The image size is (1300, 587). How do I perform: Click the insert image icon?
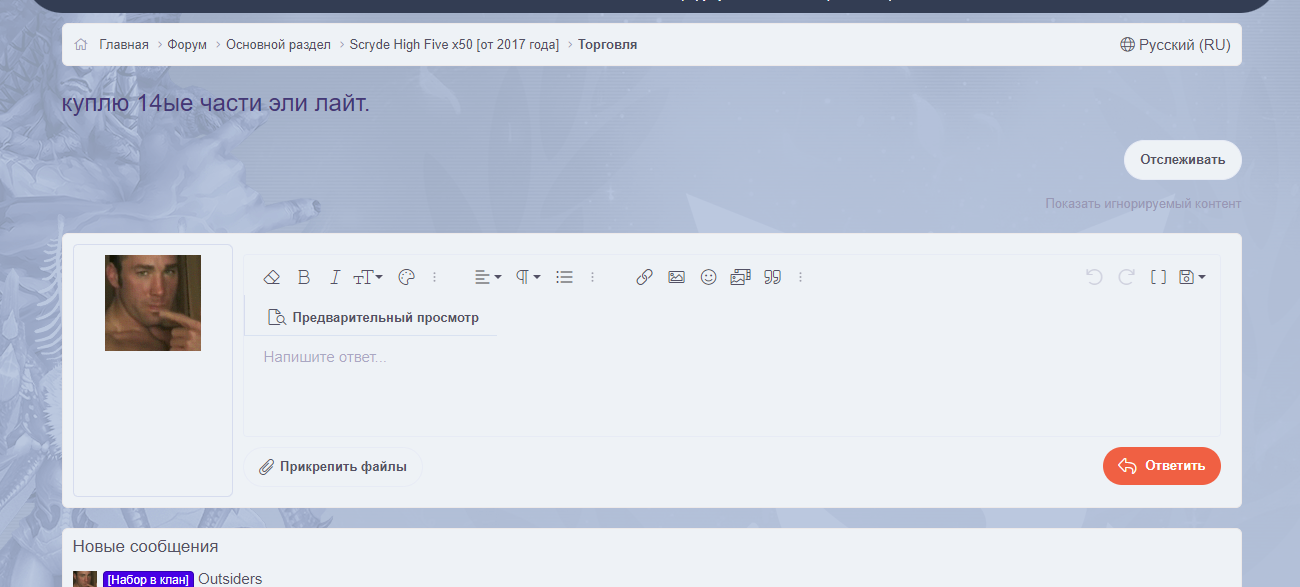676,277
